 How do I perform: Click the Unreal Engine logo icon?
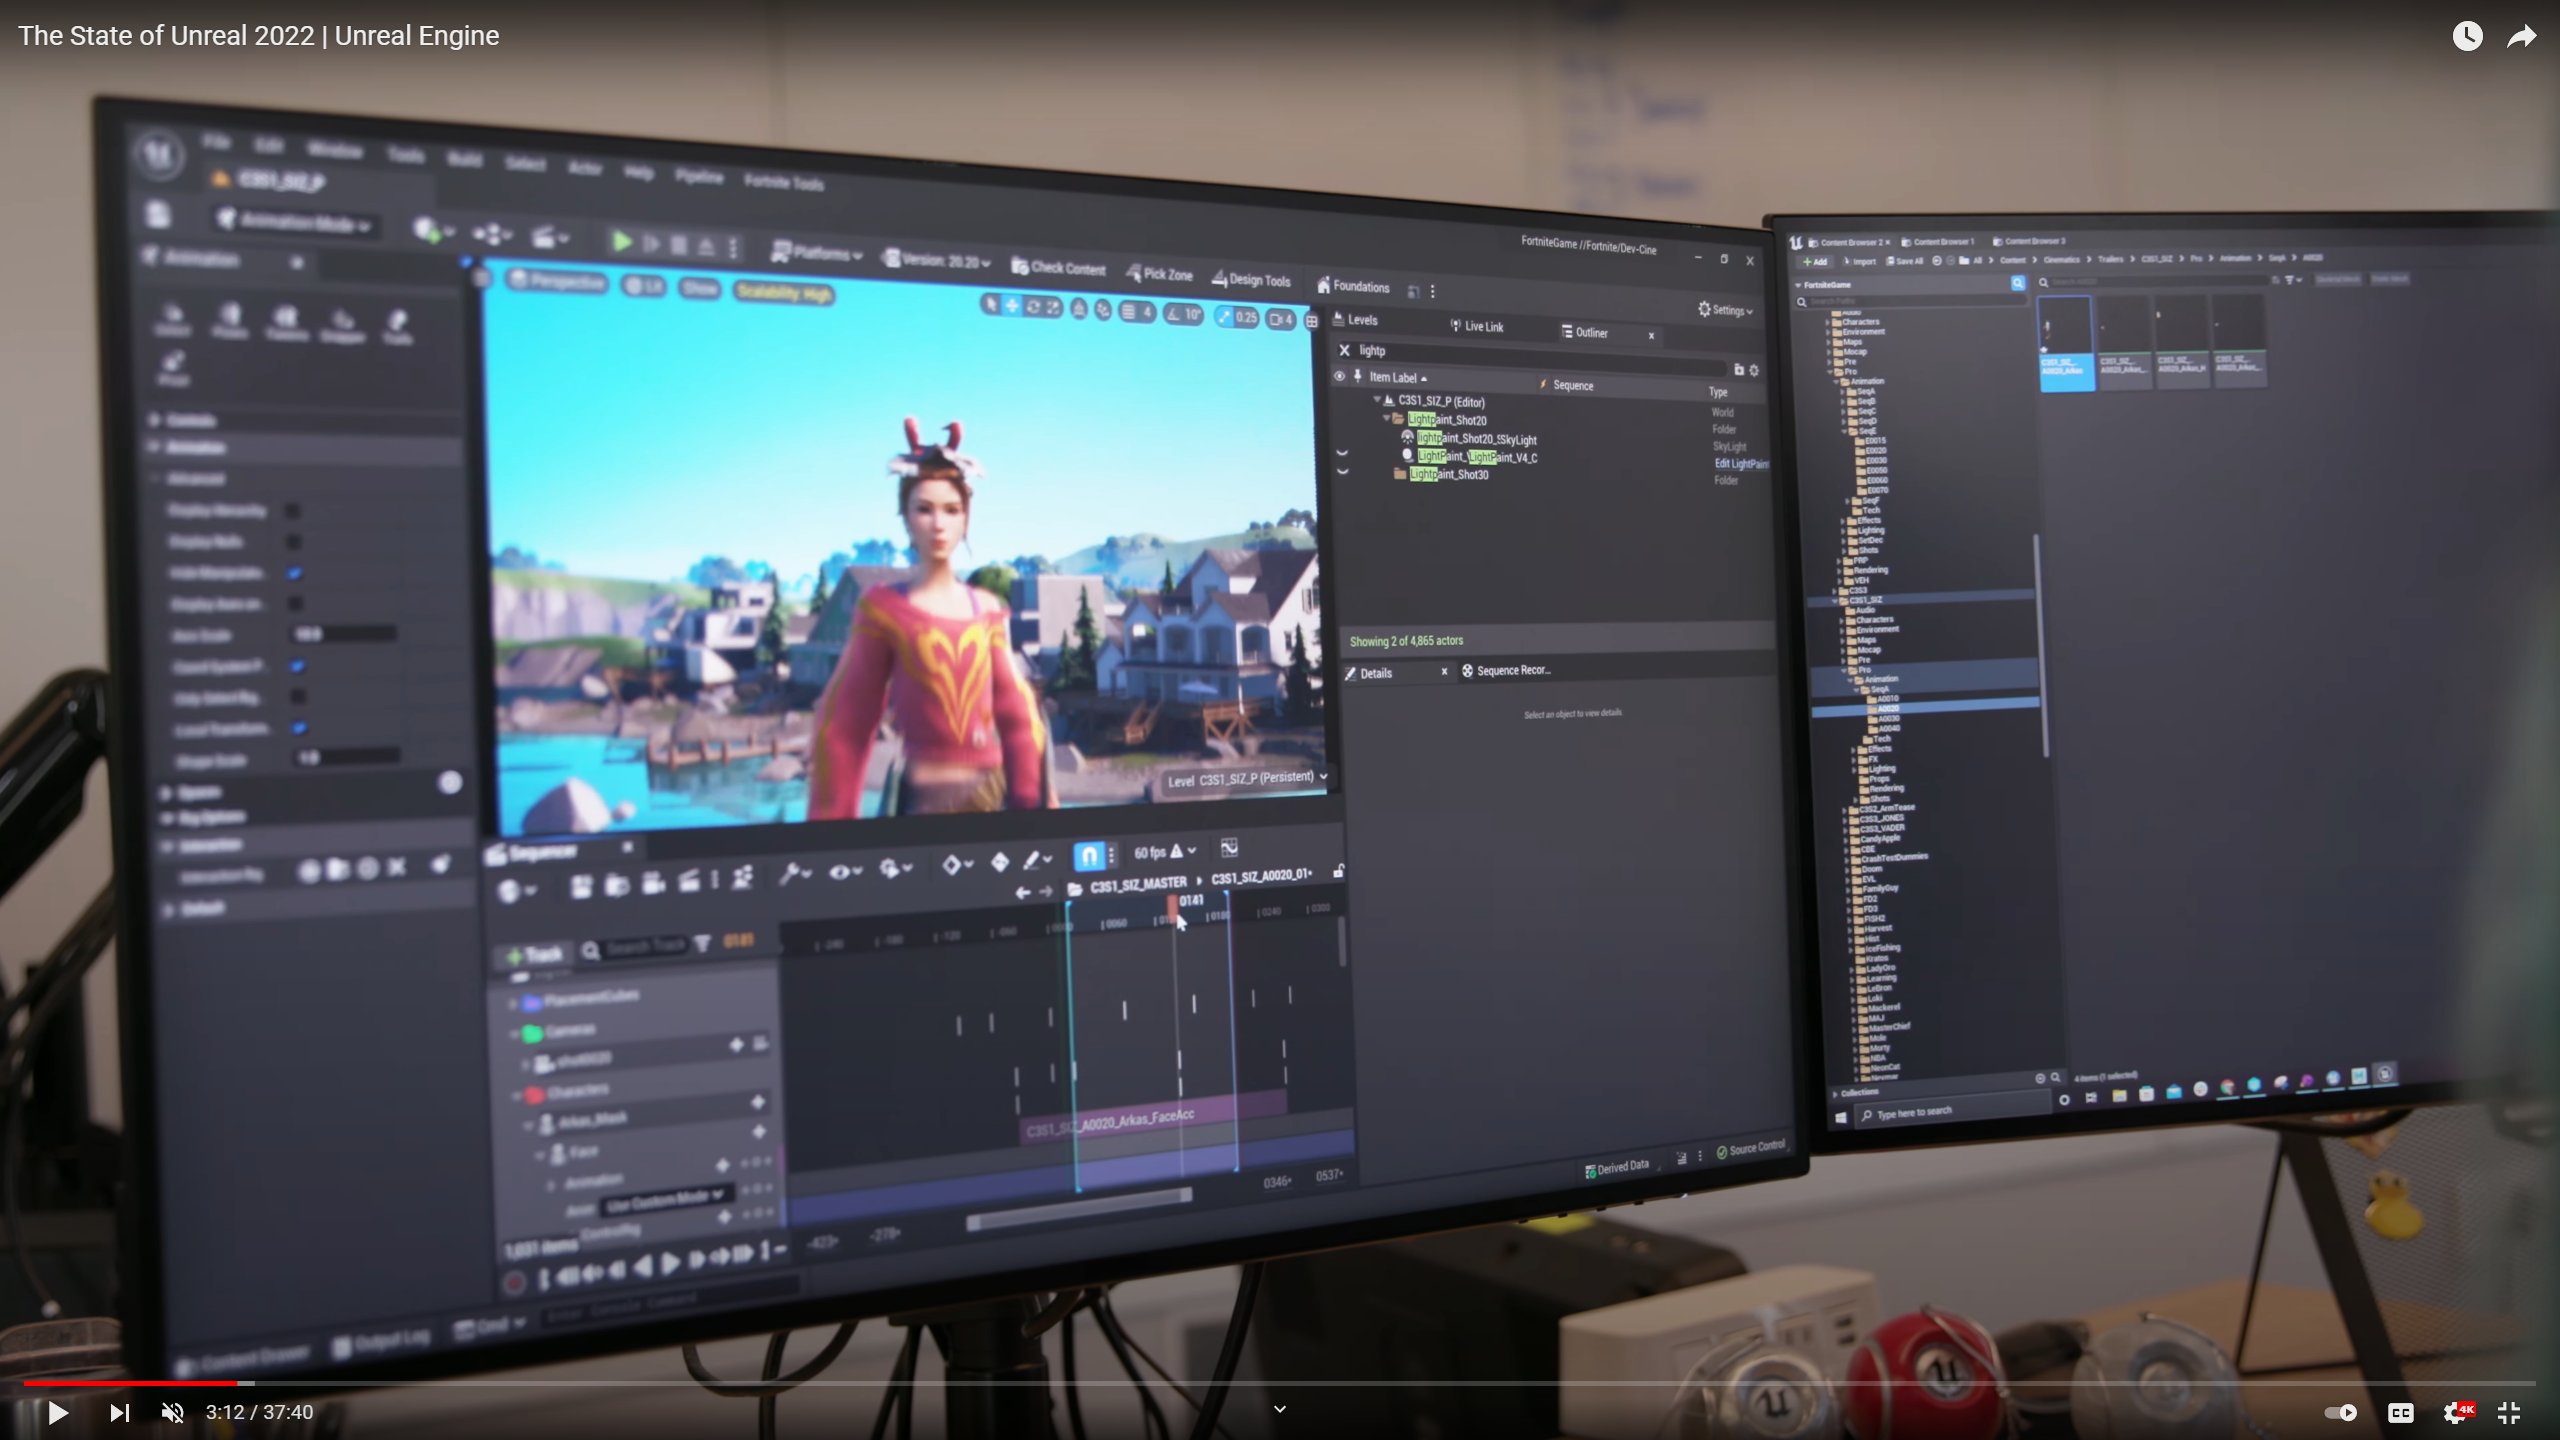pyautogui.click(x=160, y=154)
